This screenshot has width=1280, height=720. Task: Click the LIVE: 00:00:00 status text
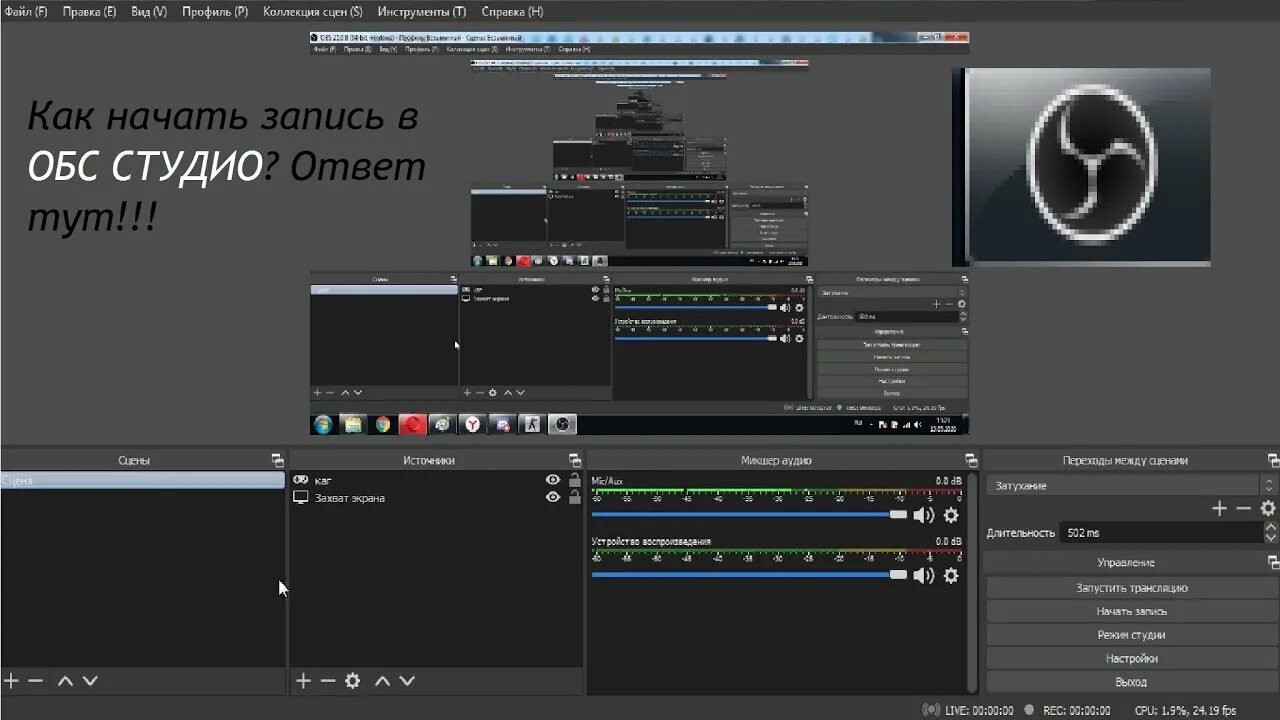[979, 711]
